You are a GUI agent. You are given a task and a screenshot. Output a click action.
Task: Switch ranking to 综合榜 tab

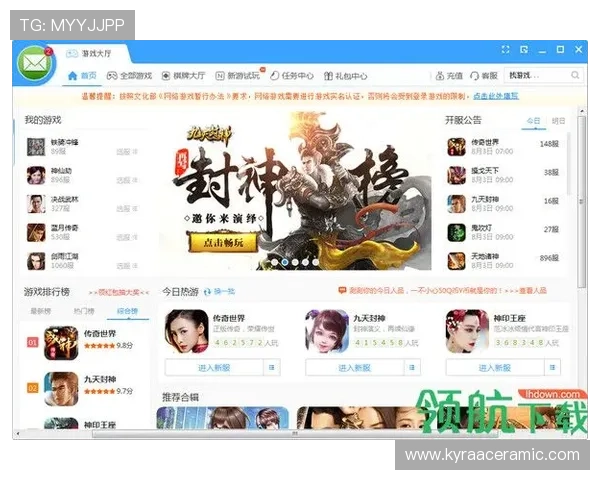point(127,311)
